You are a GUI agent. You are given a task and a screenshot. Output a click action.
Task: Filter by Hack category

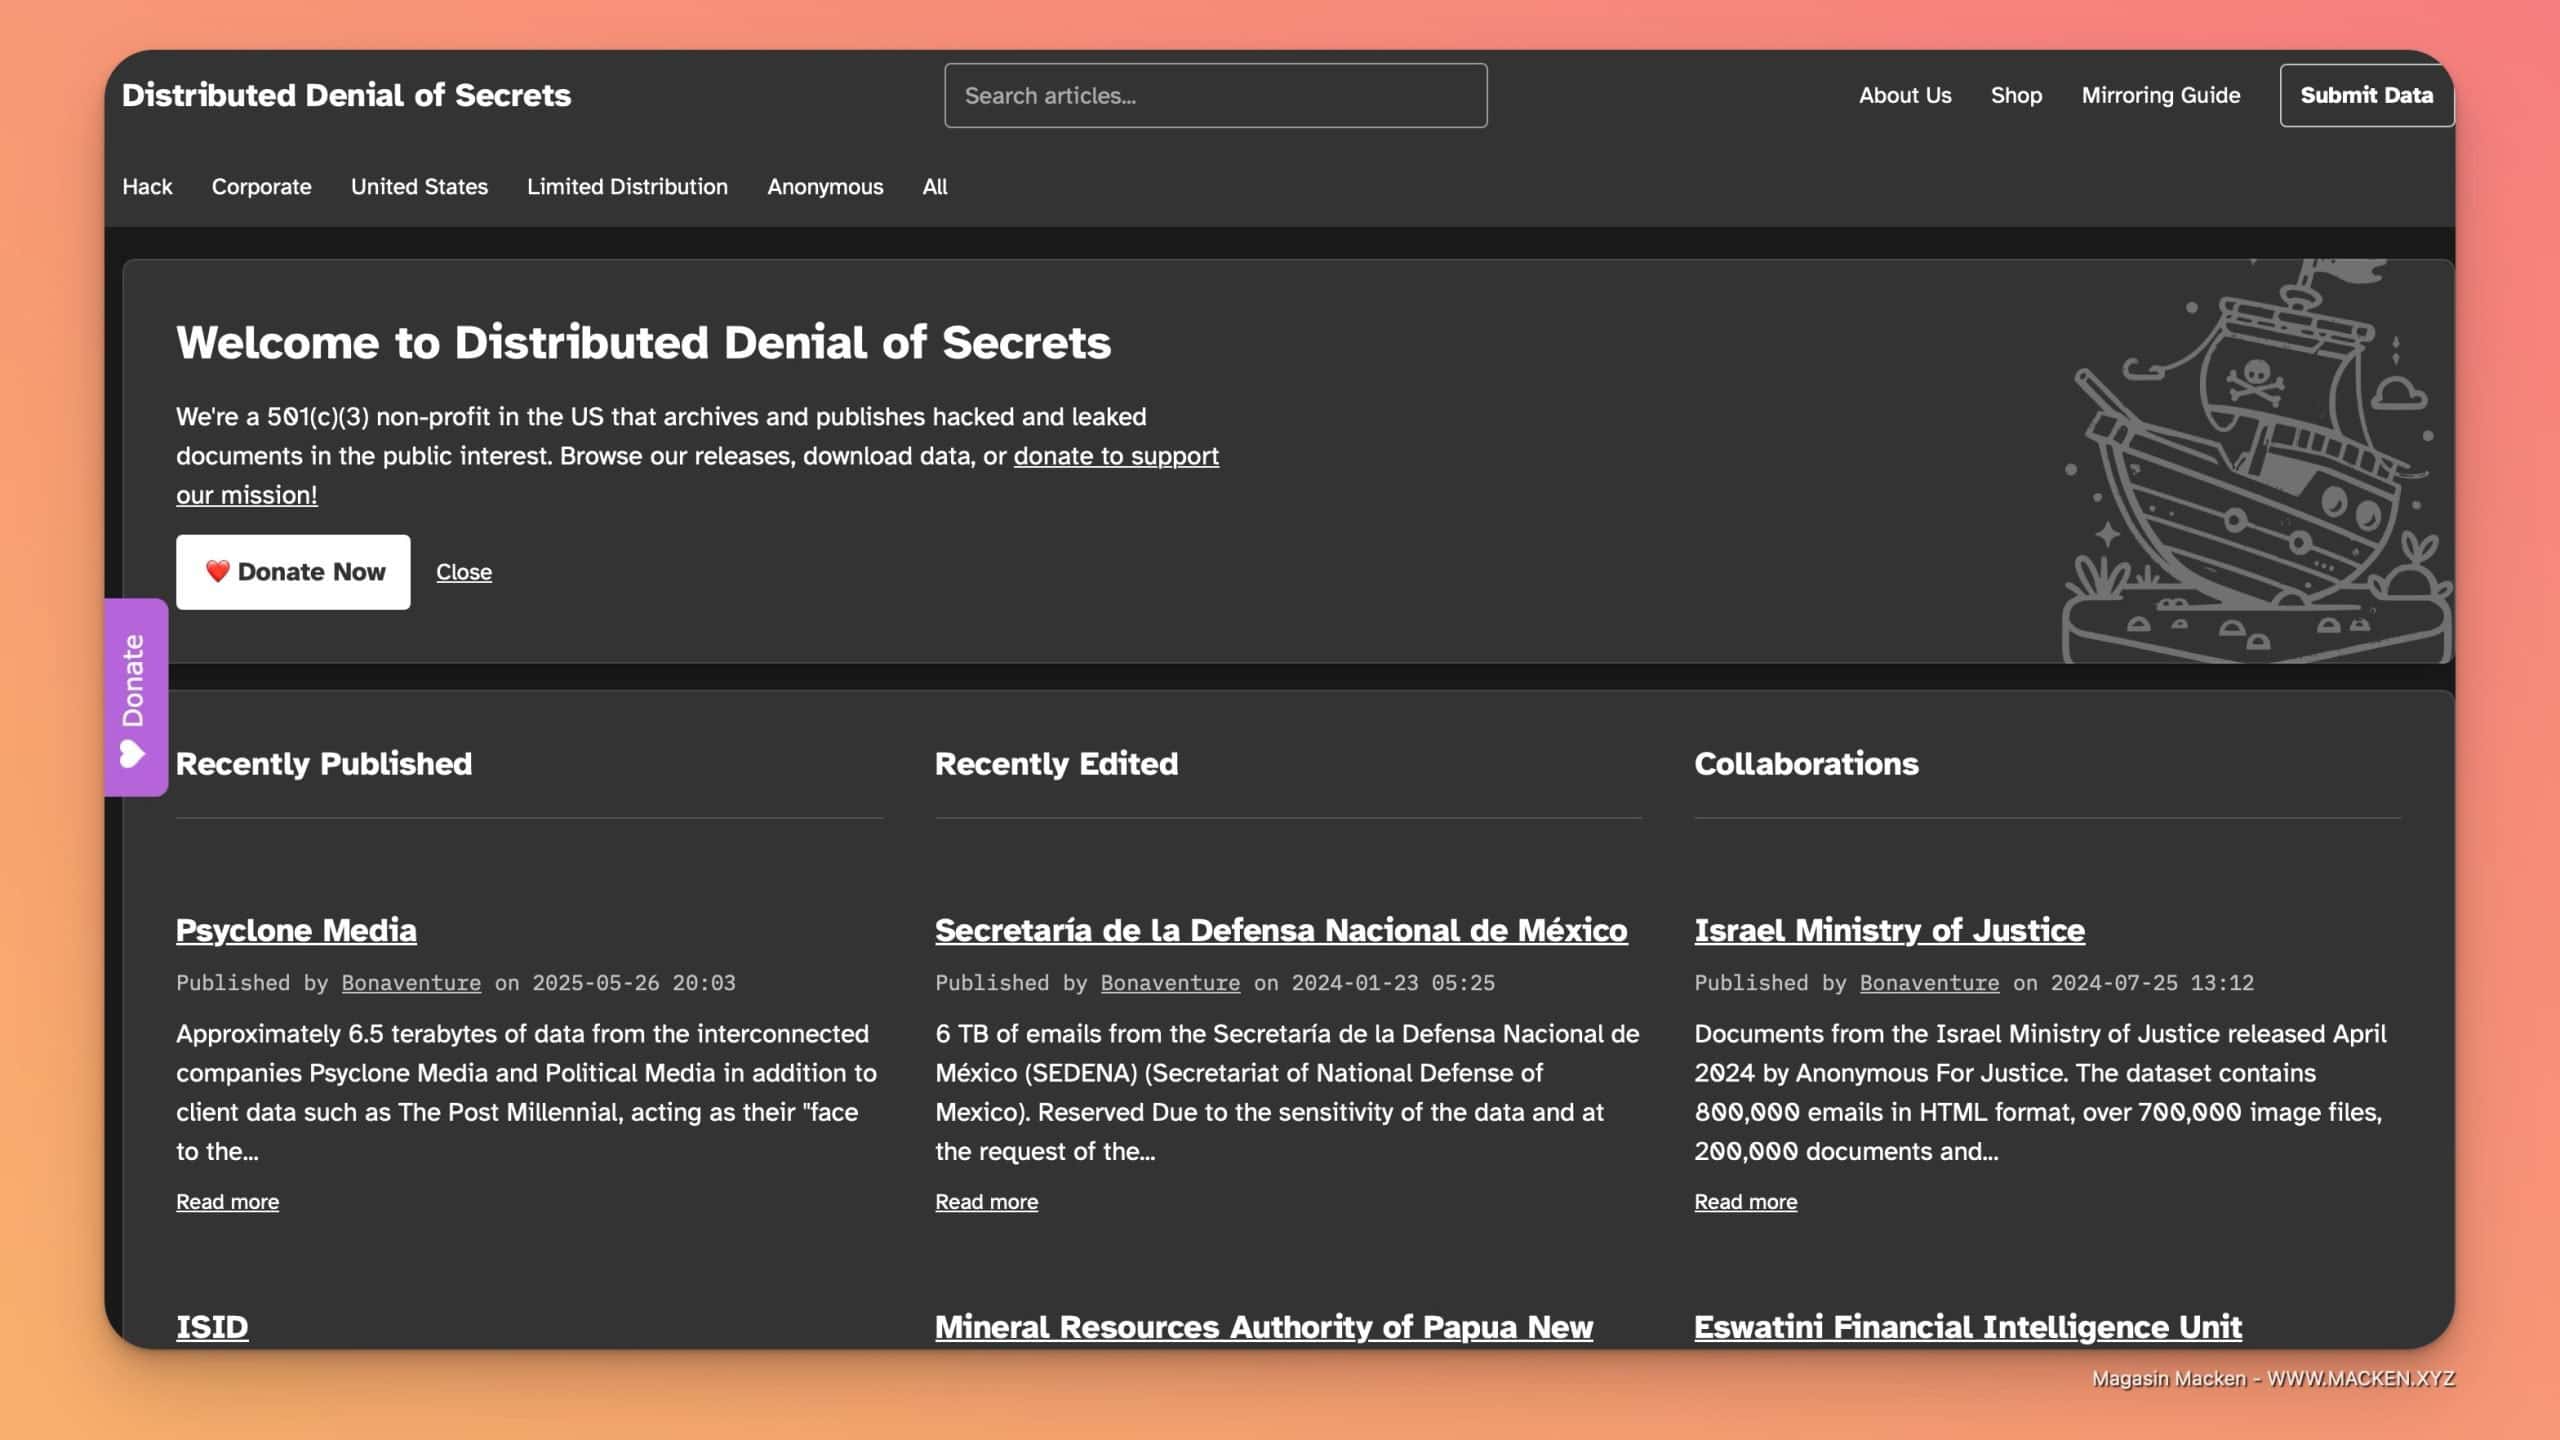(147, 186)
